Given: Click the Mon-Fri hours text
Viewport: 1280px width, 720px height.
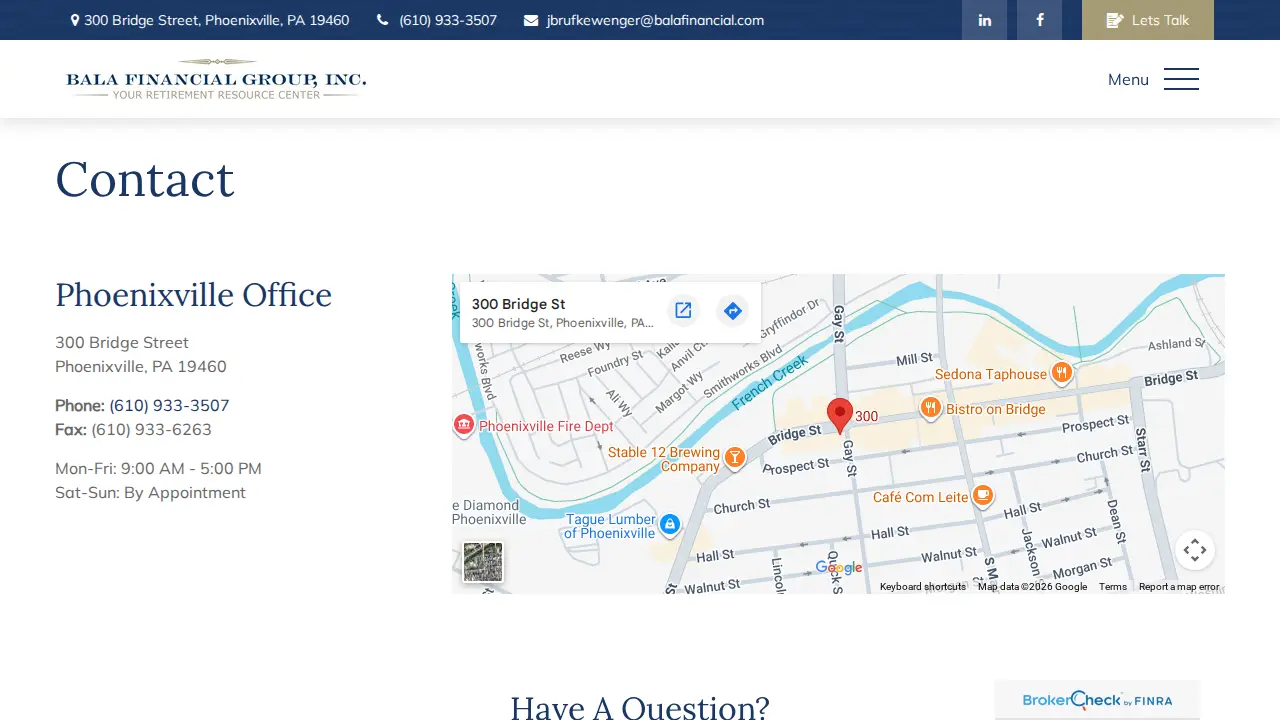Looking at the screenshot, I should point(158,468).
